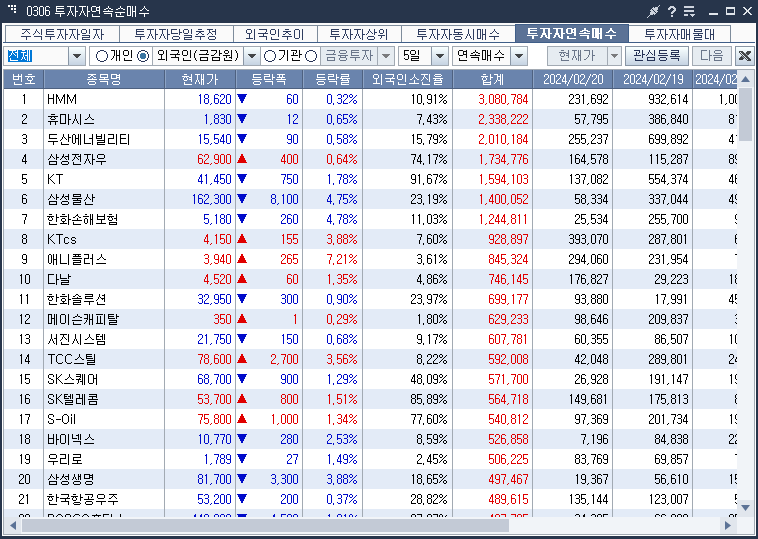Expand the 외국인(금감원) investor dropdown arrow

[x=251, y=56]
